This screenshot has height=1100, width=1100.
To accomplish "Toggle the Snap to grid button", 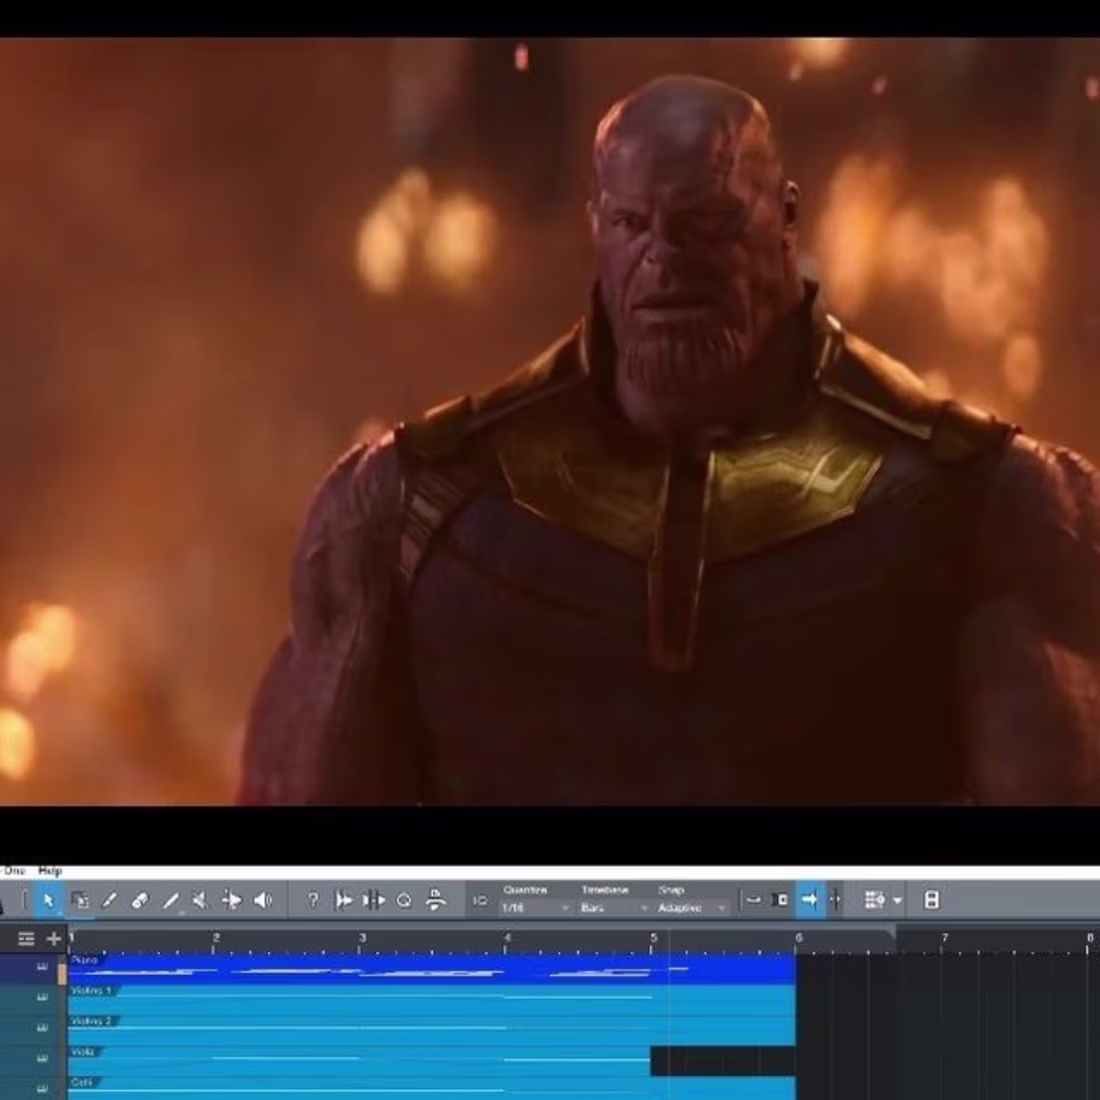I will click(753, 900).
